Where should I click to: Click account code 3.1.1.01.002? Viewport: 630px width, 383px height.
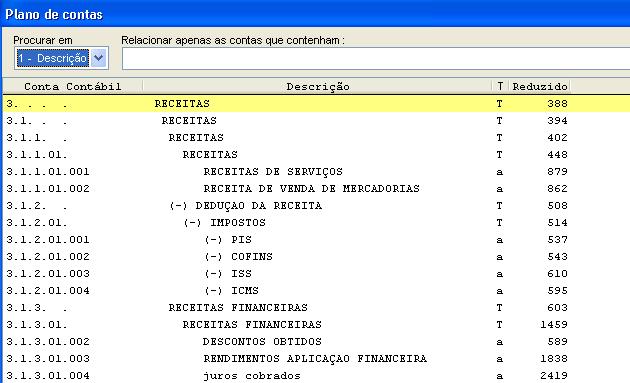48,188
